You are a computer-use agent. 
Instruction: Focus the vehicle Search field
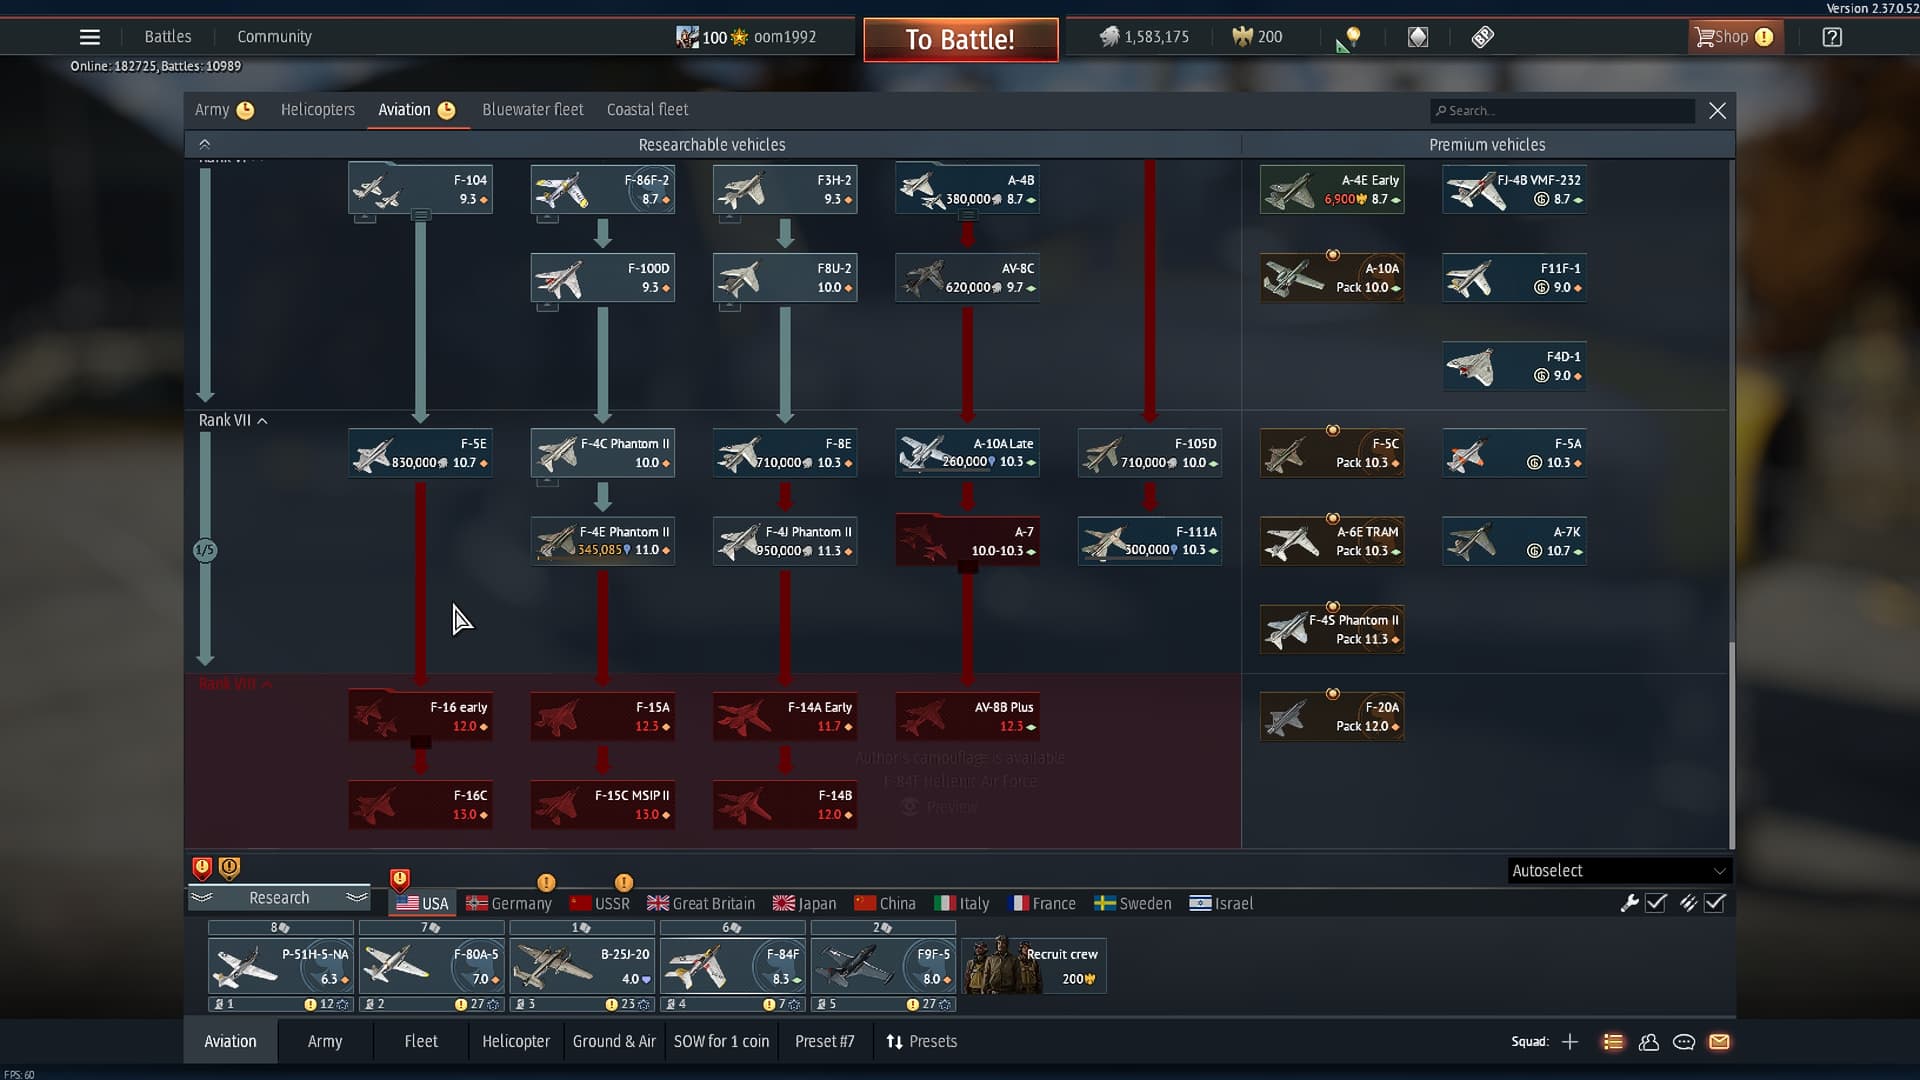1562,111
